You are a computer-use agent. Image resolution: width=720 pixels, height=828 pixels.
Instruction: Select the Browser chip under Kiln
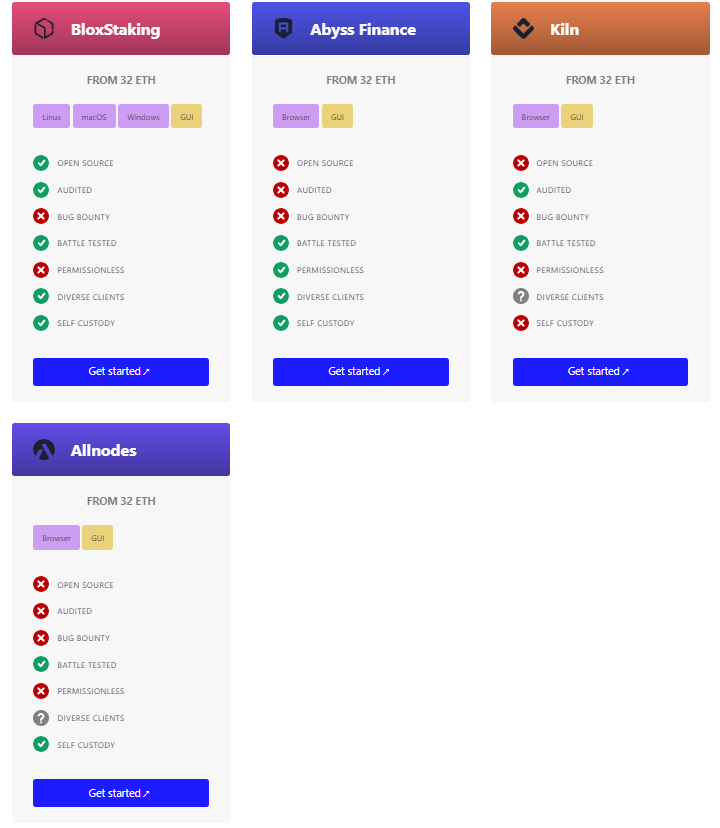click(x=536, y=116)
